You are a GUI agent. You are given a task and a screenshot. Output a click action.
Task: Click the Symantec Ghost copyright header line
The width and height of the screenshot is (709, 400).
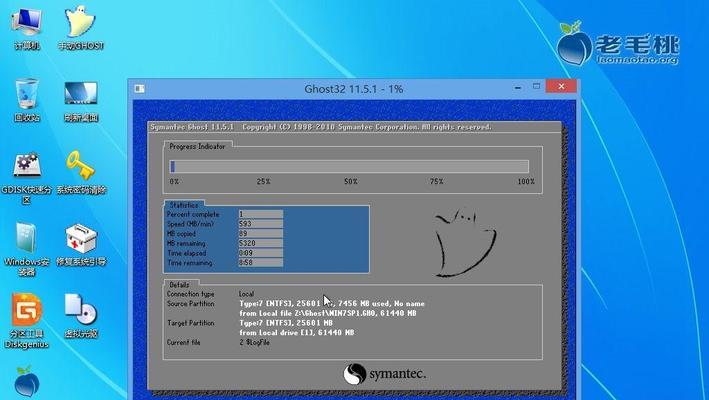(x=321, y=127)
